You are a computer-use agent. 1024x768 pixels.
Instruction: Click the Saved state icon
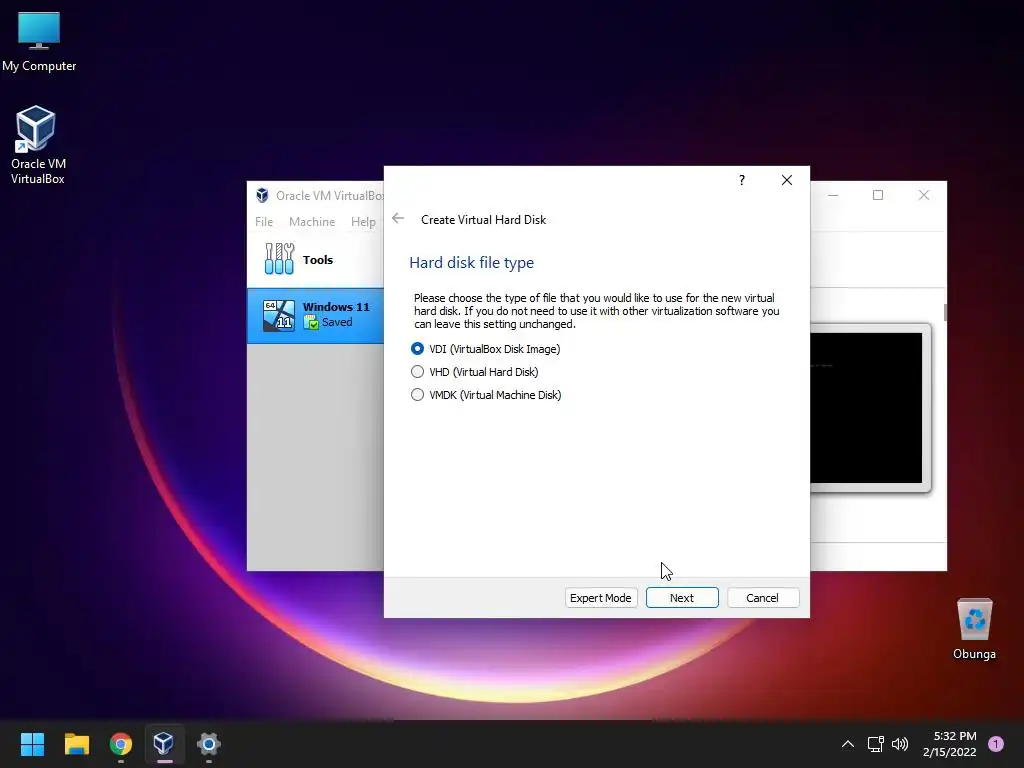click(x=312, y=322)
